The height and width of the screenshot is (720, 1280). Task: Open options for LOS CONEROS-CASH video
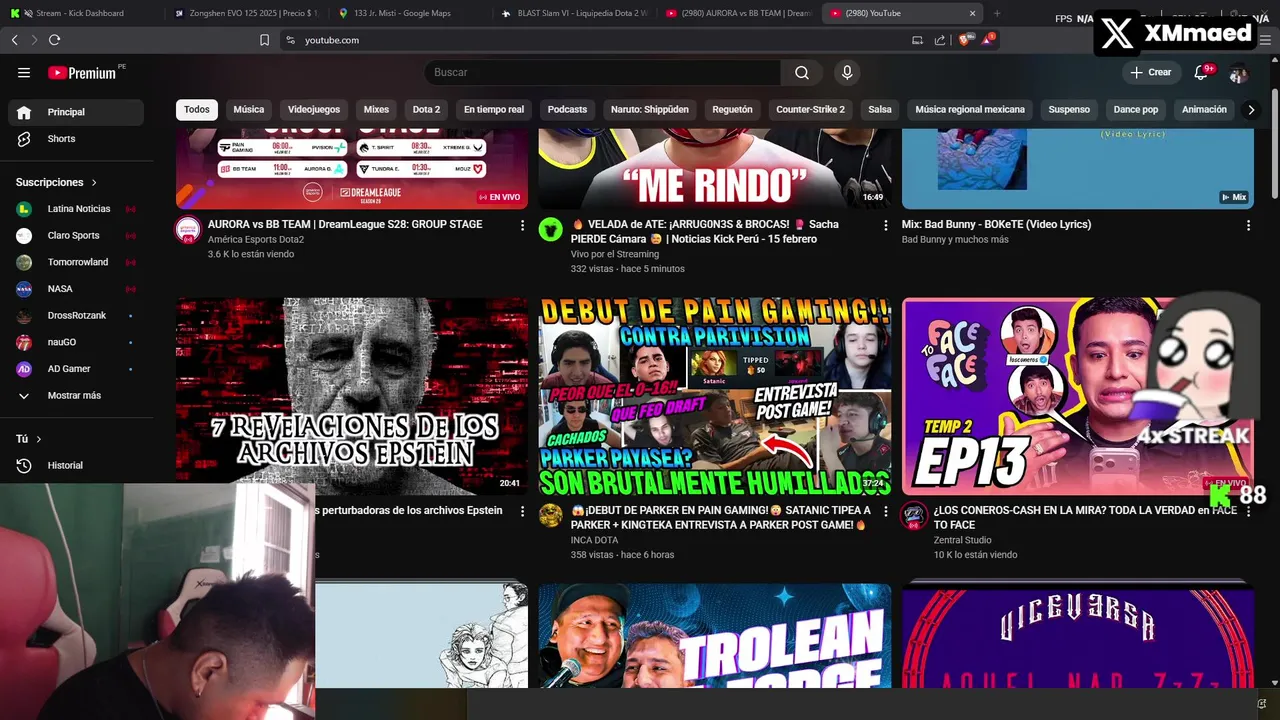click(1248, 512)
